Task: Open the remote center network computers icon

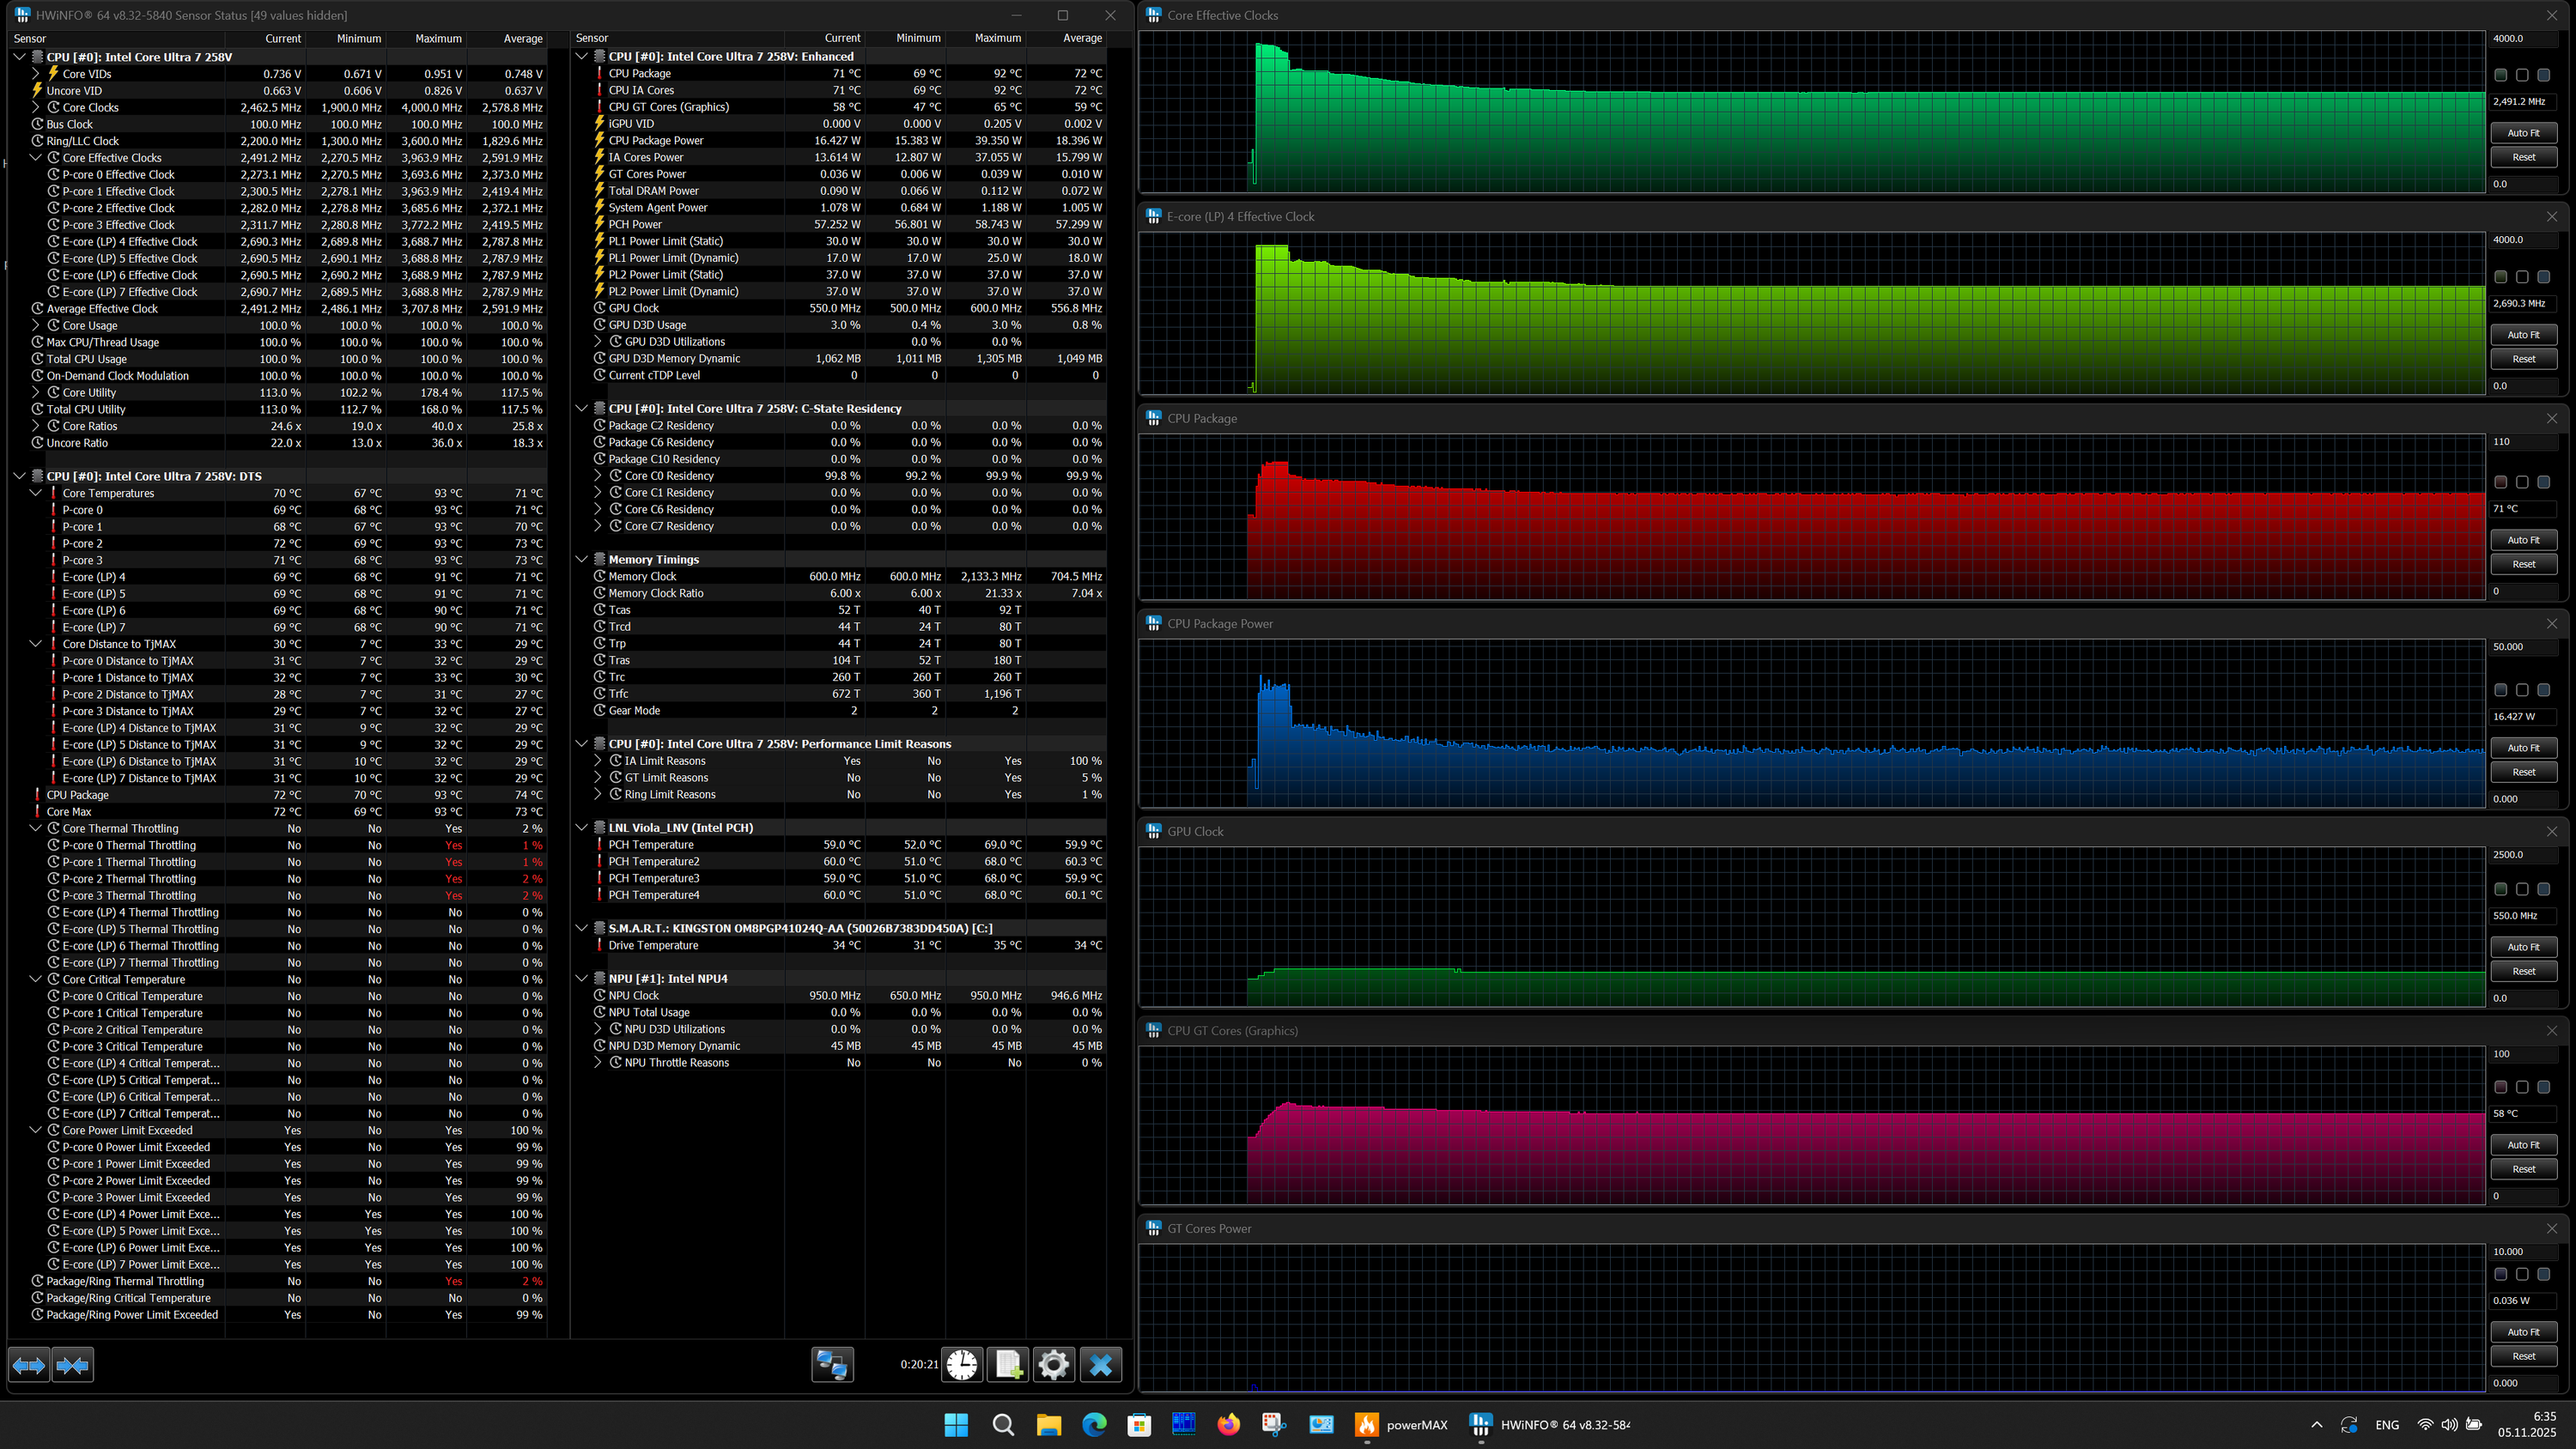Action: pyautogui.click(x=832, y=1365)
